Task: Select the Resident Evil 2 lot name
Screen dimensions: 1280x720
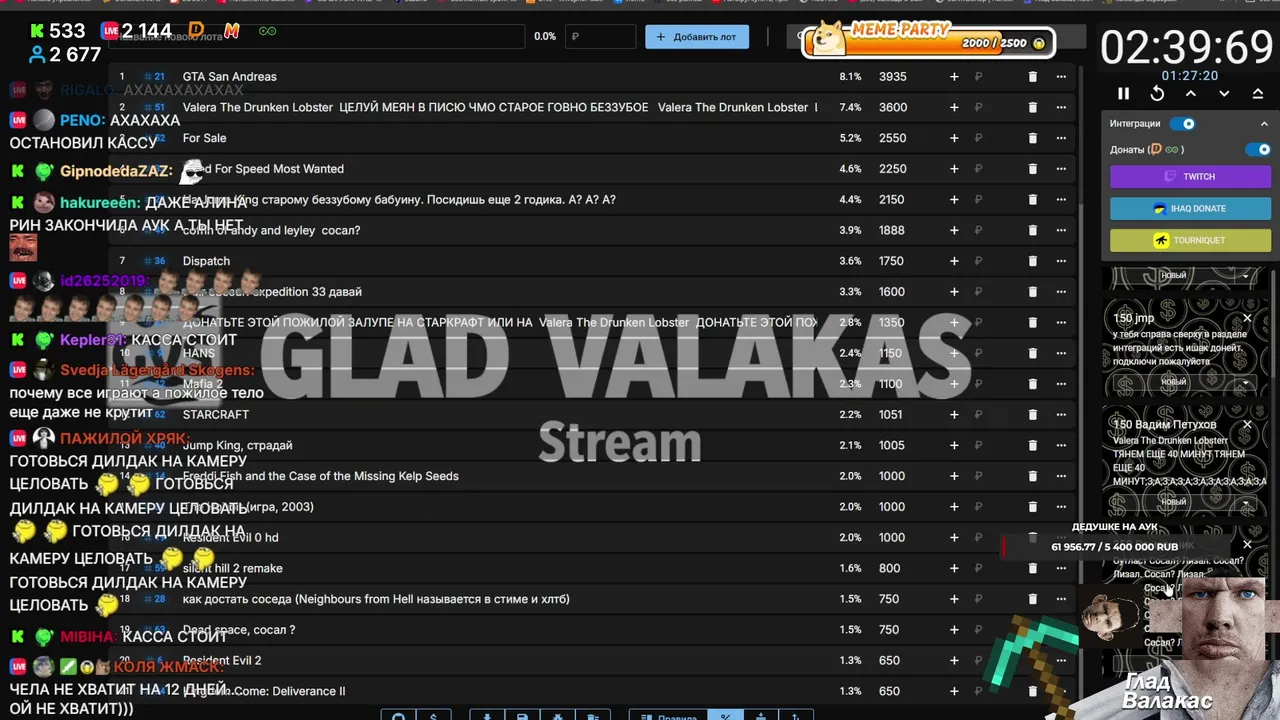Action: pos(222,660)
